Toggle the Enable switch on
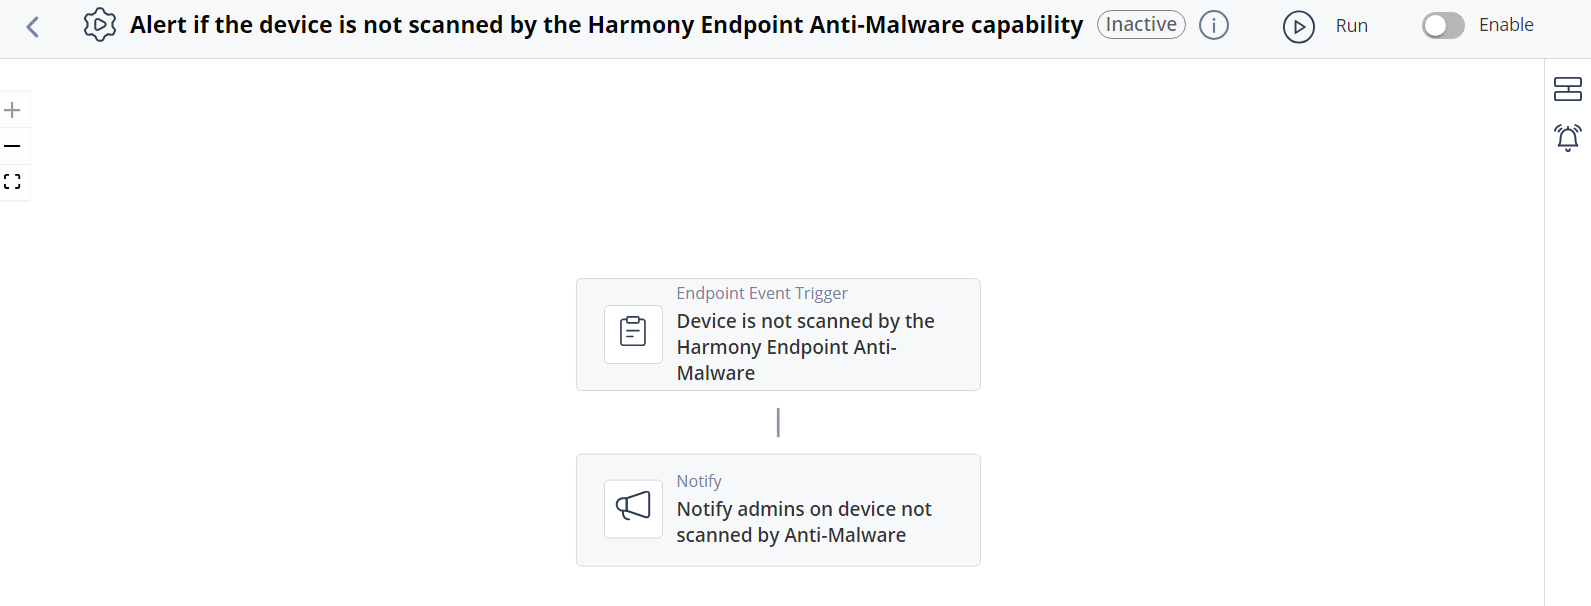This screenshot has height=606, width=1591. coord(1443,26)
